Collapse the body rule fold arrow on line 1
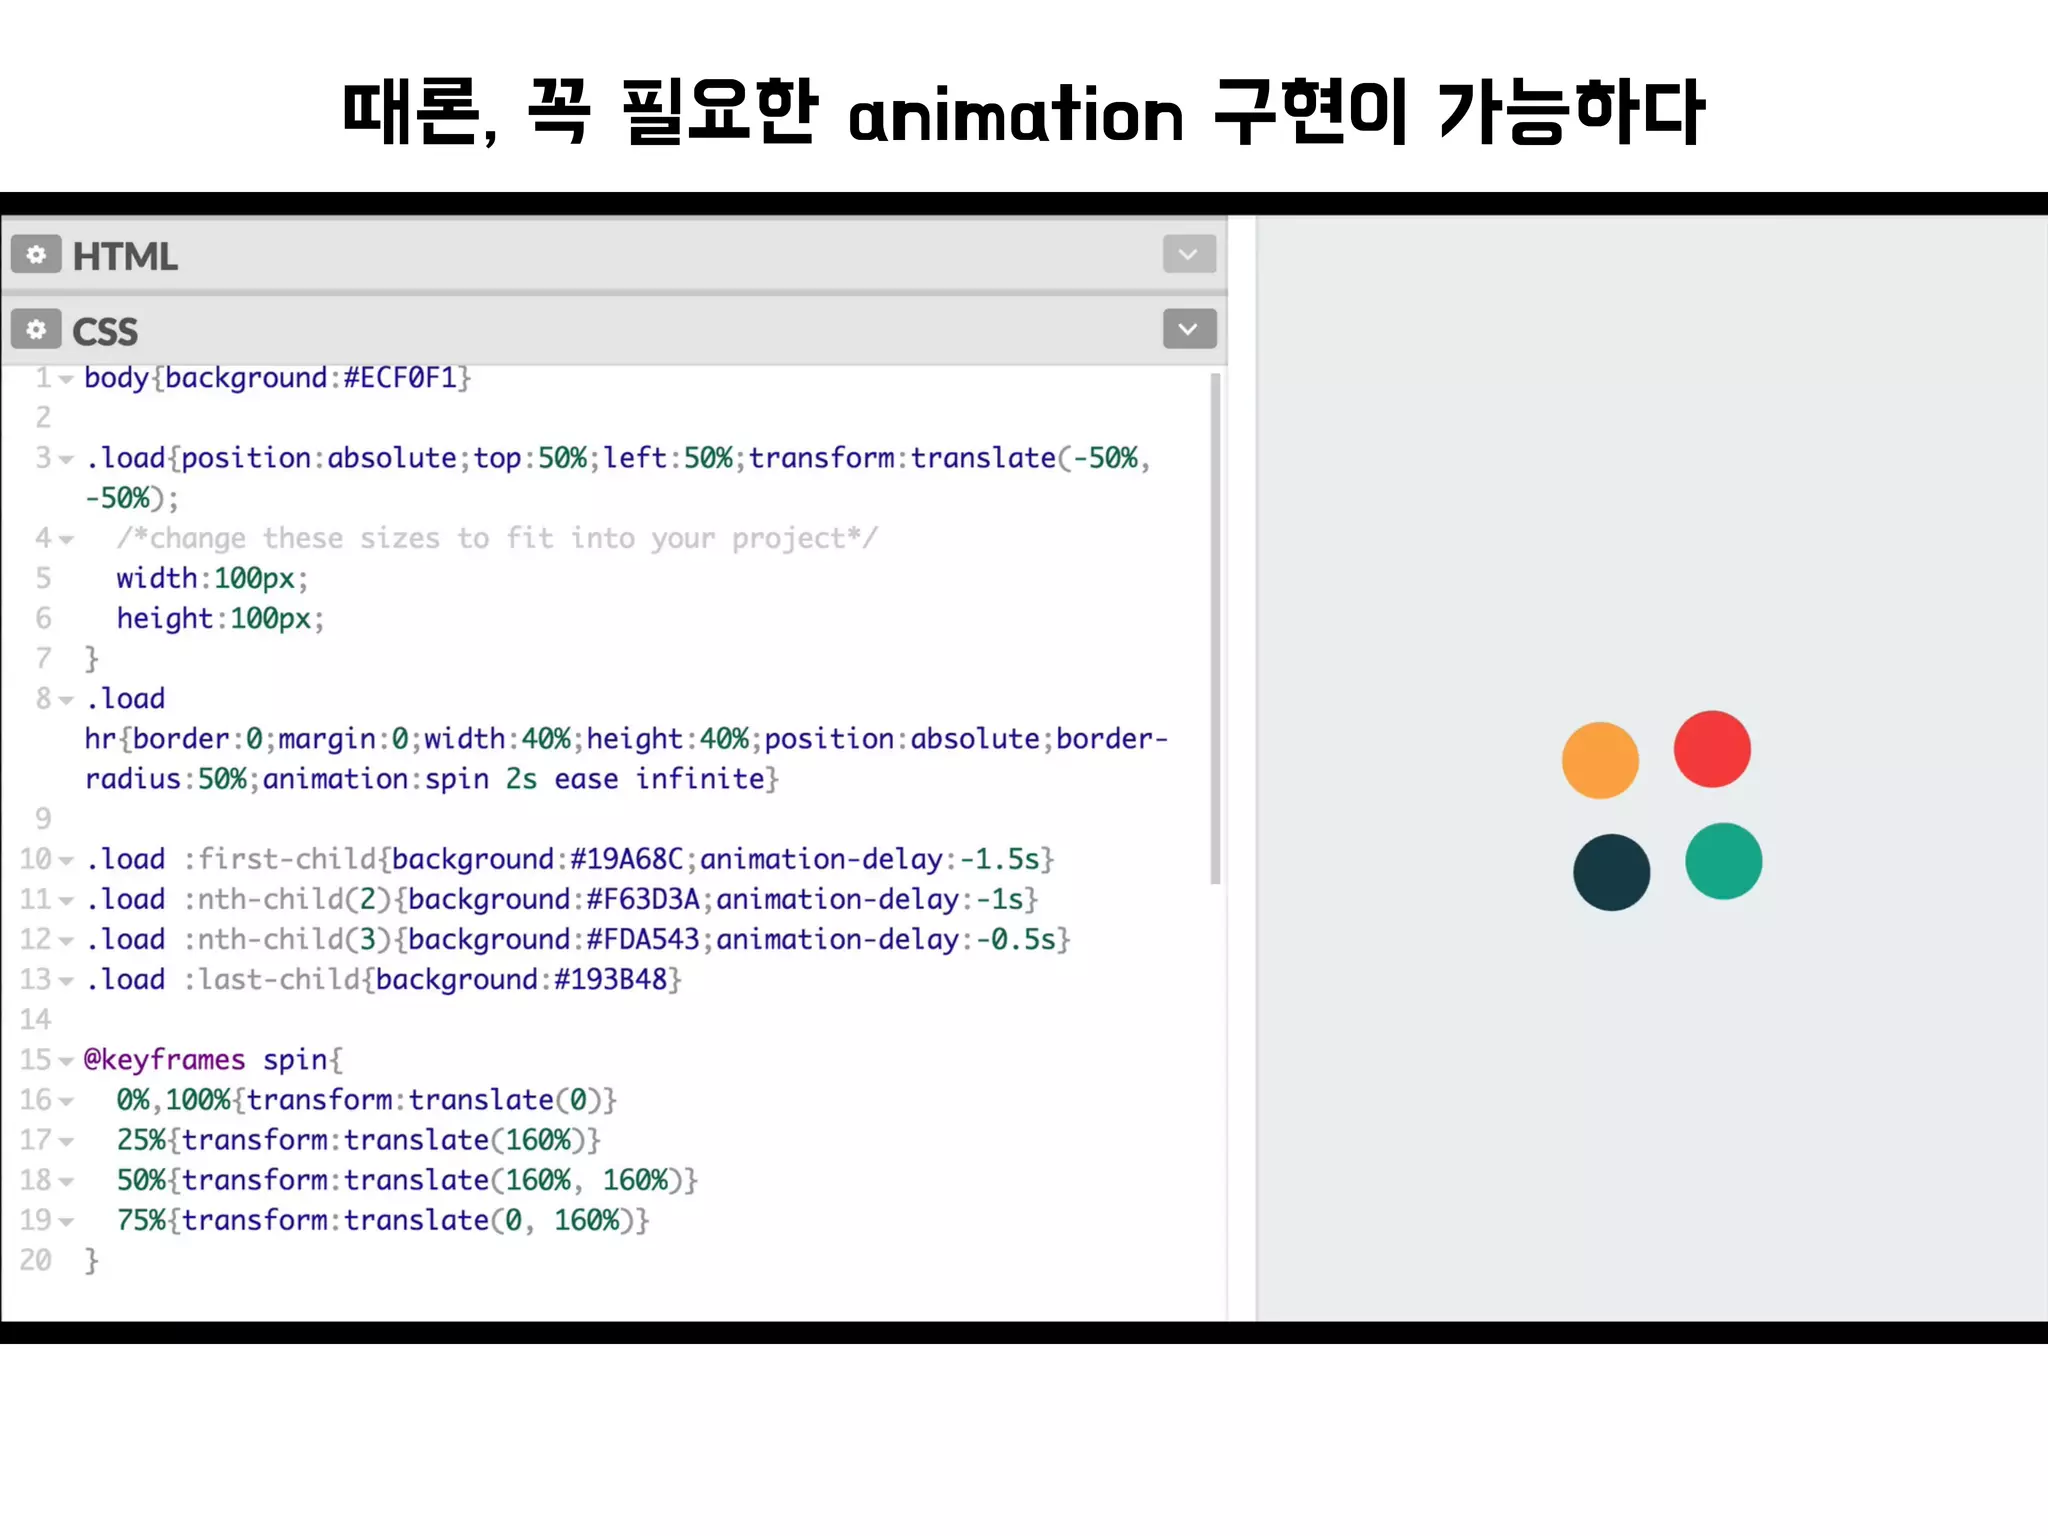This screenshot has width=2048, height=1536. [x=66, y=379]
